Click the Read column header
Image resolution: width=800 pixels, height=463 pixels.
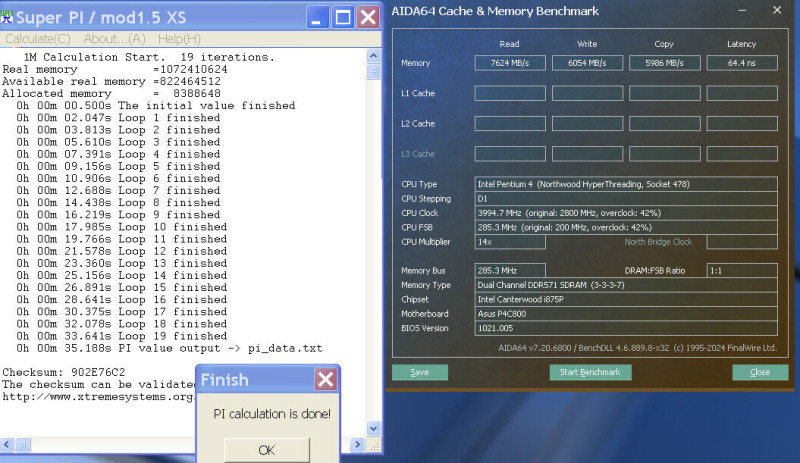509,44
